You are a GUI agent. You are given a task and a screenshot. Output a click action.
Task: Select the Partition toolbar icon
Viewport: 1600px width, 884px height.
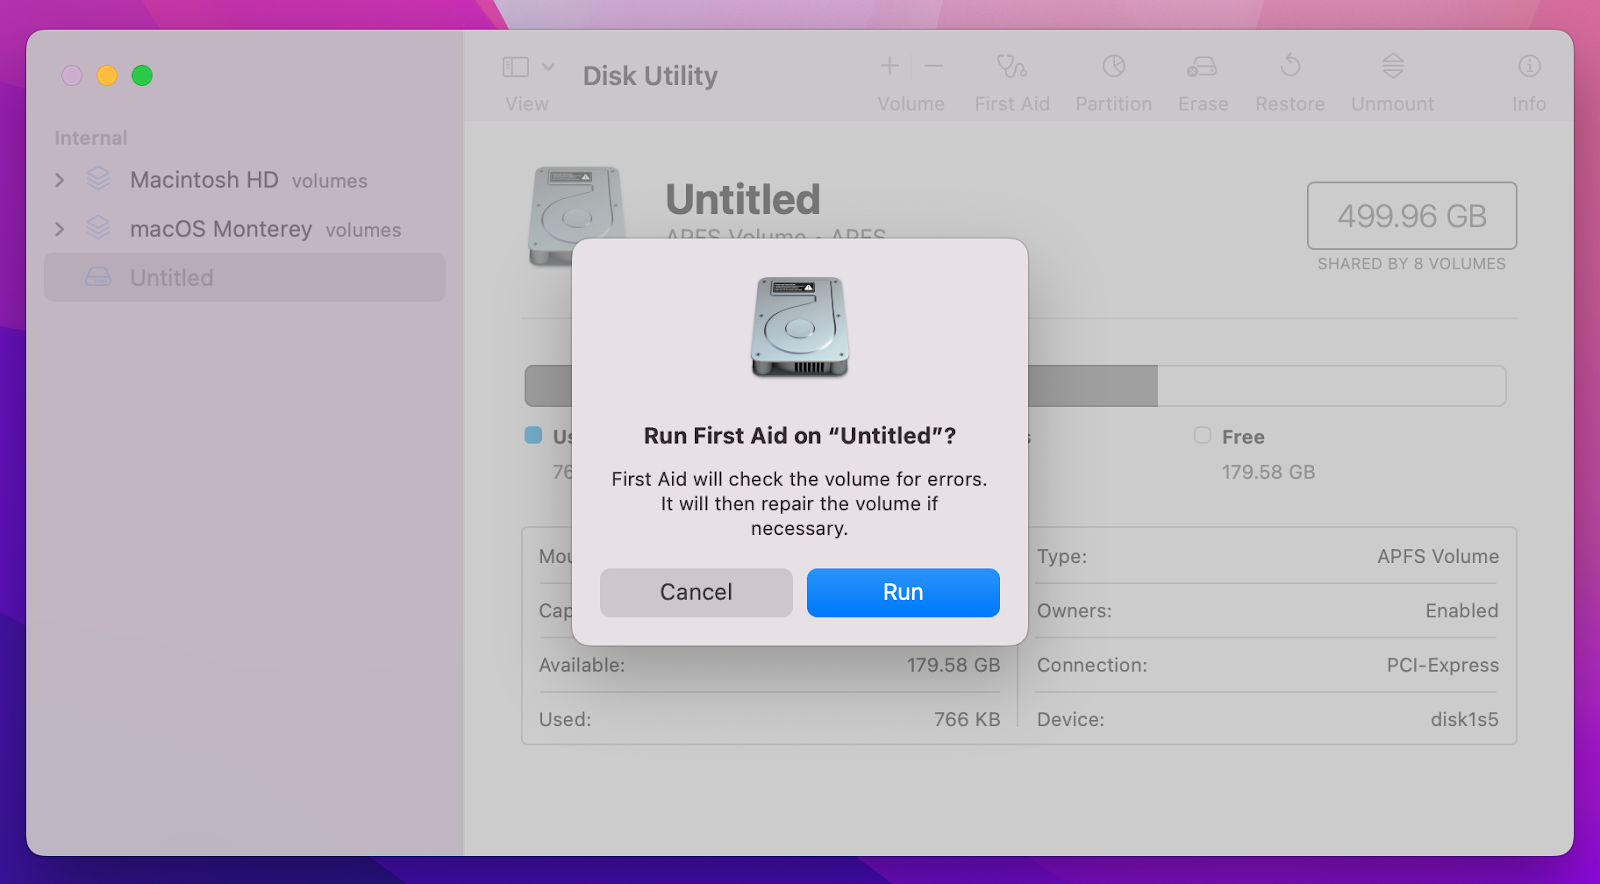(x=1113, y=67)
